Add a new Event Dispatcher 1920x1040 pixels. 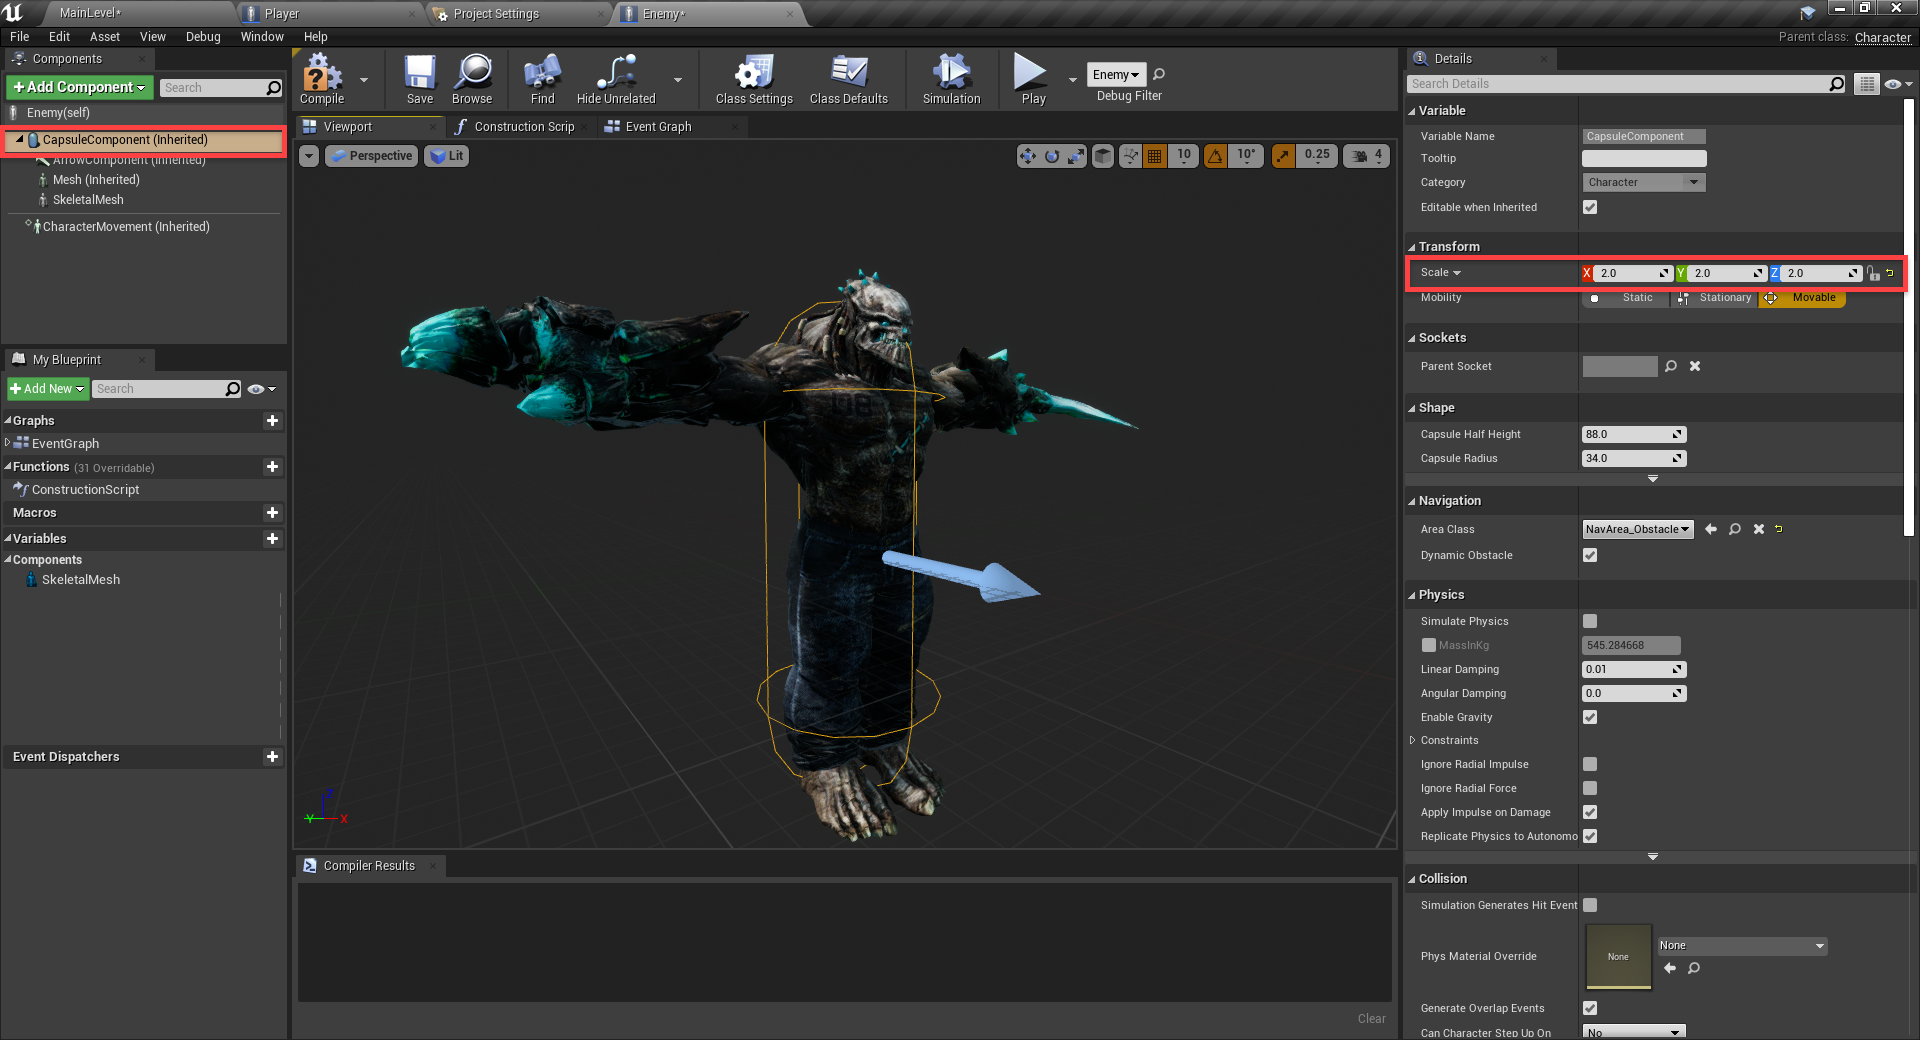[272, 757]
